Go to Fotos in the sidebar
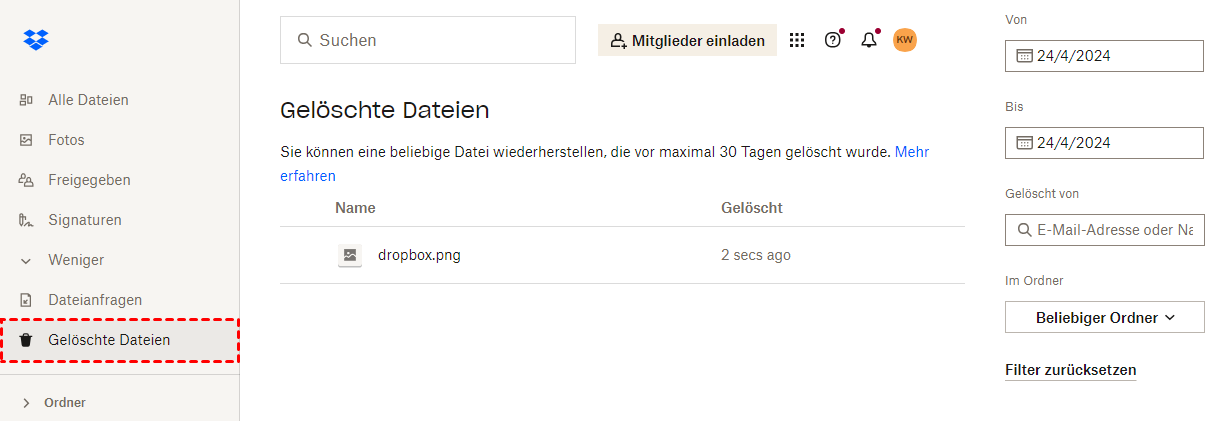The image size is (1228, 421). point(66,140)
